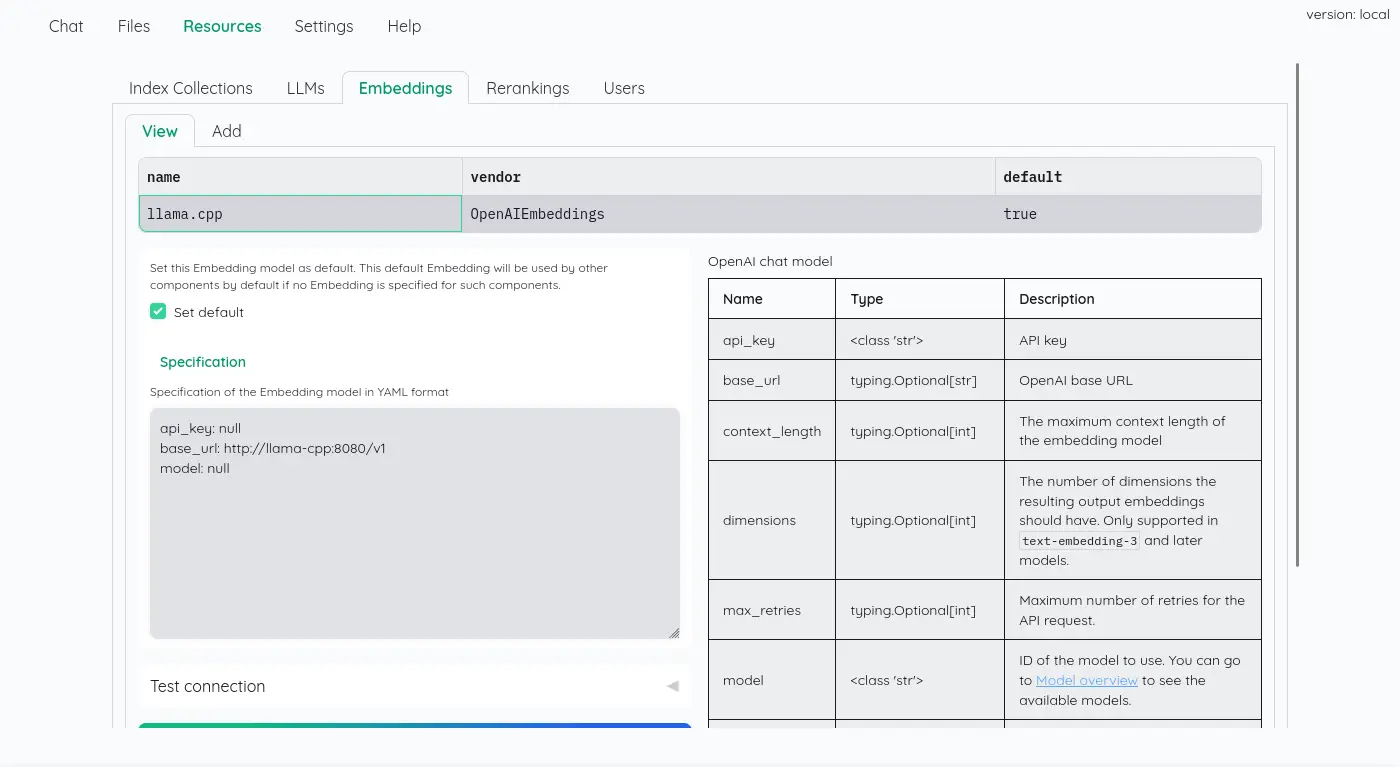This screenshot has height=767, width=1400.
Task: Click the Add tab for embeddings
Action: [226, 131]
